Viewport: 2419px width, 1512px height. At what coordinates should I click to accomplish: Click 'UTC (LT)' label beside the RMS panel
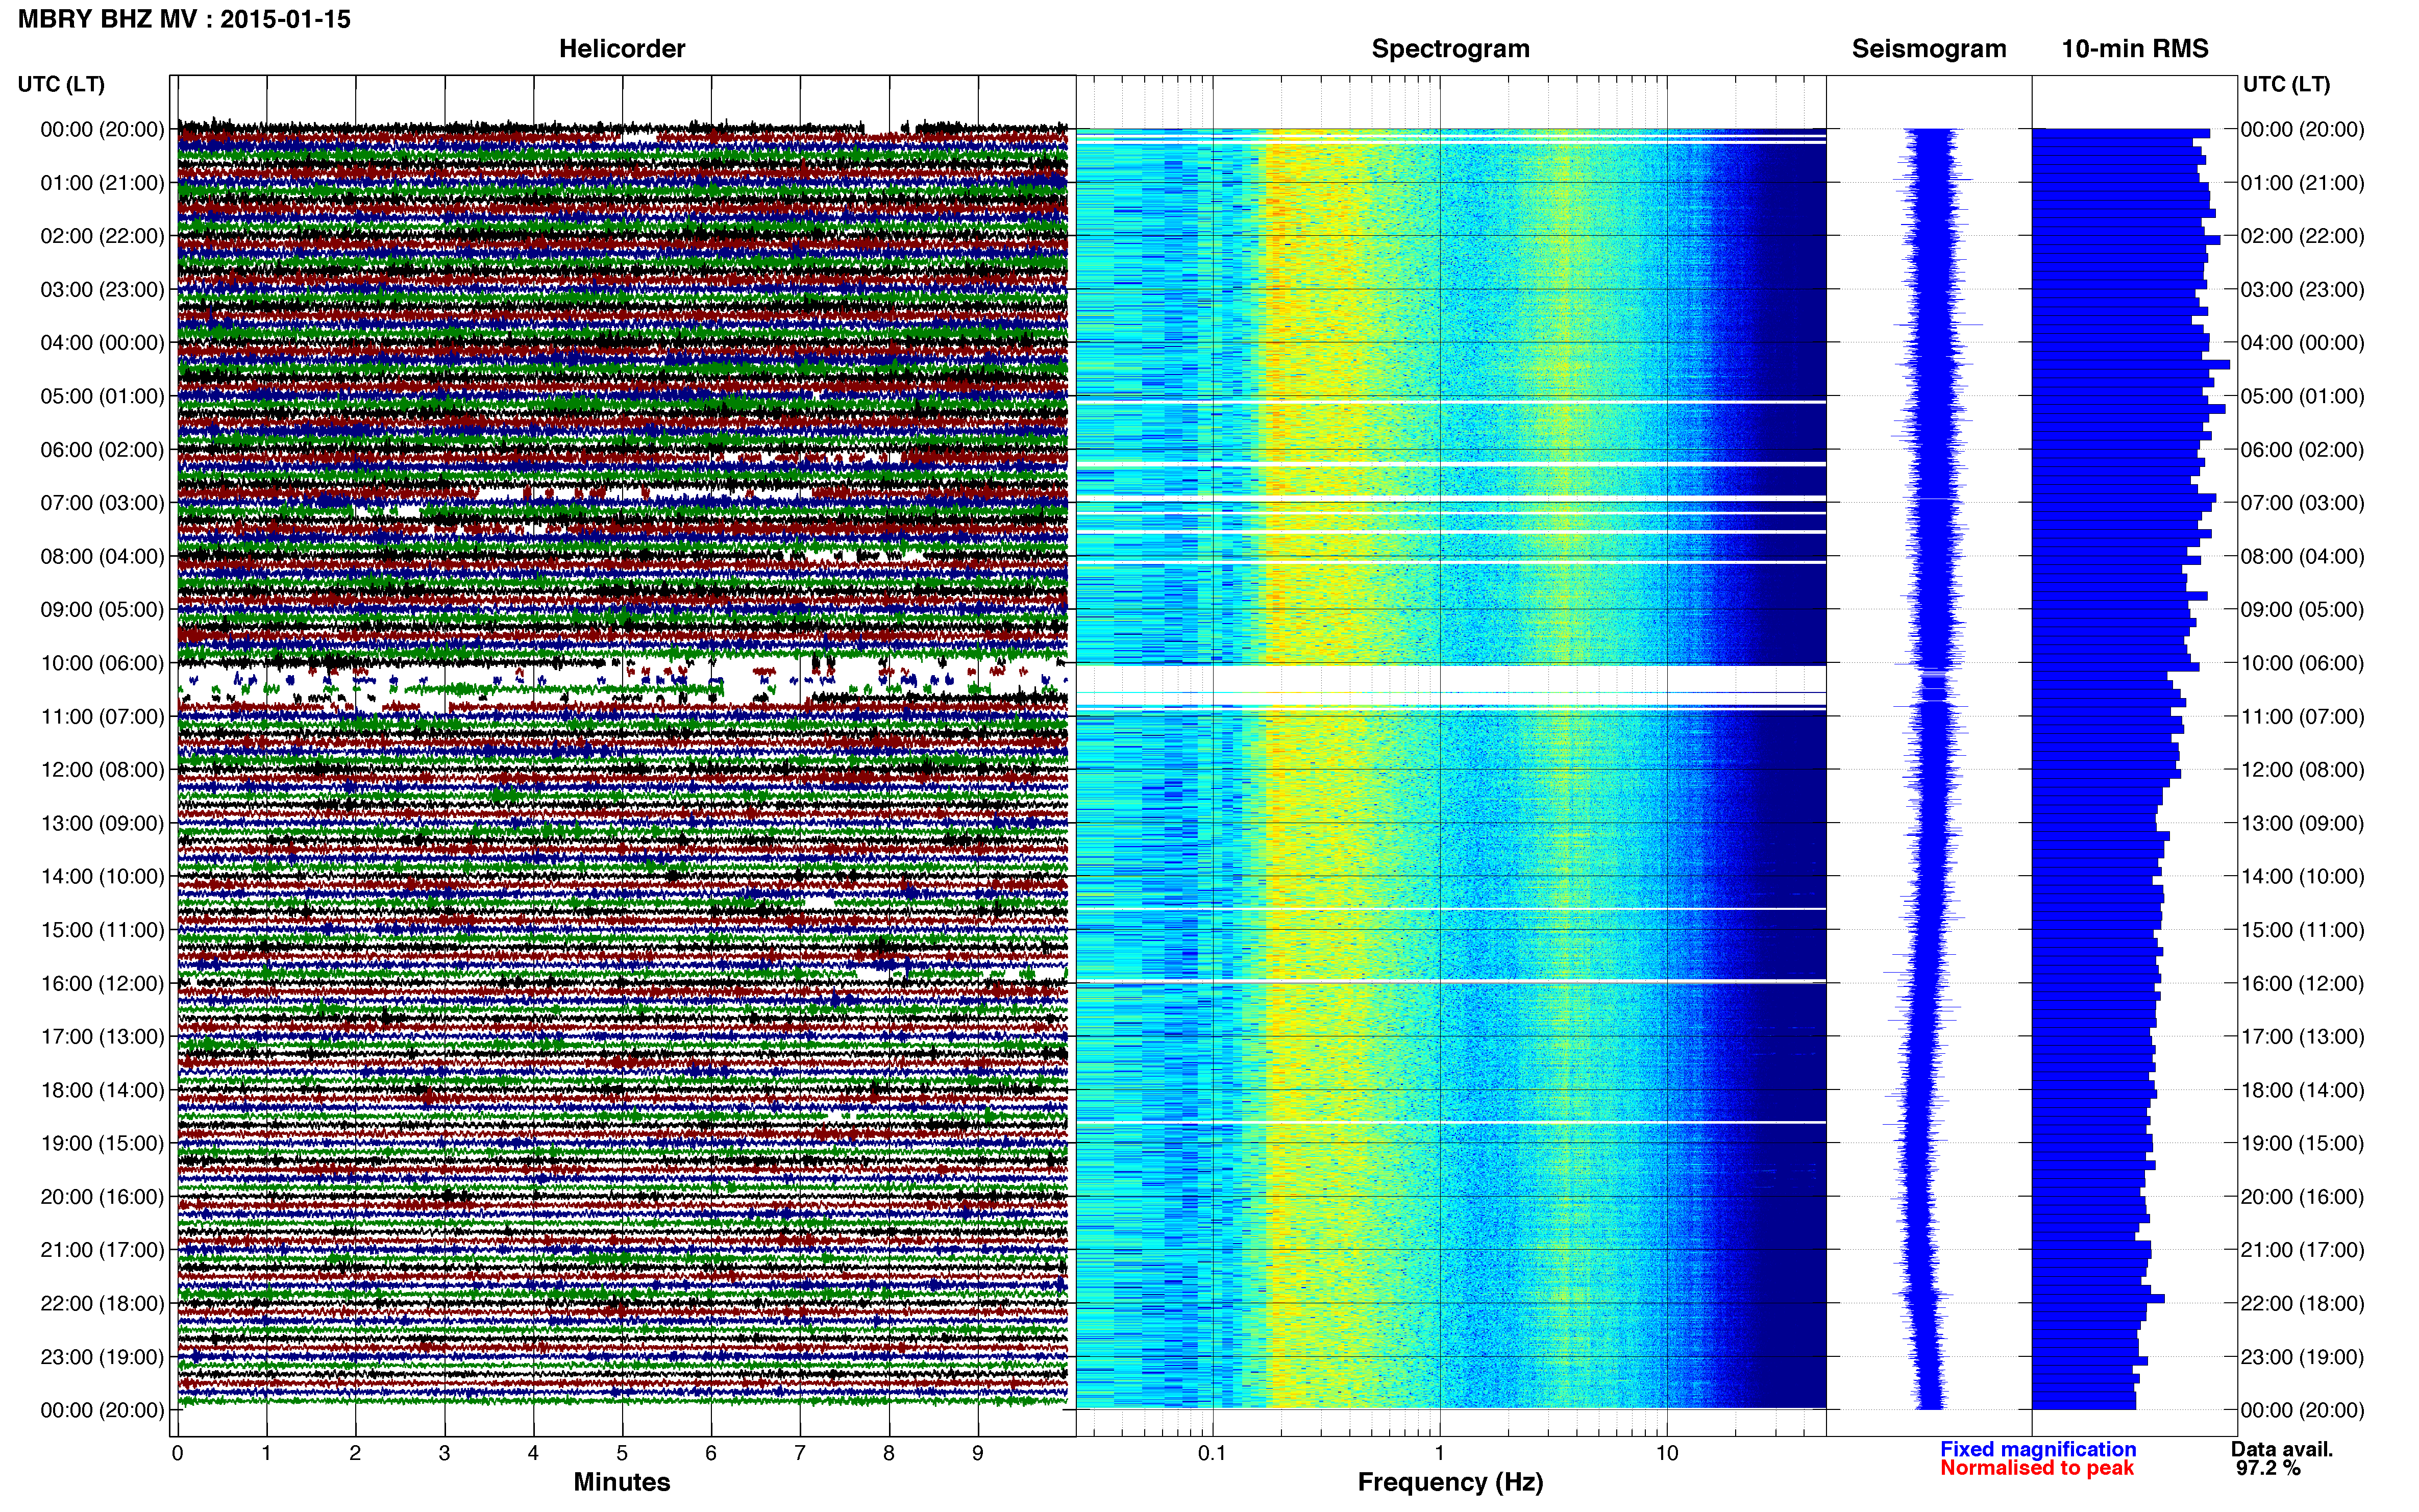pos(2286,84)
